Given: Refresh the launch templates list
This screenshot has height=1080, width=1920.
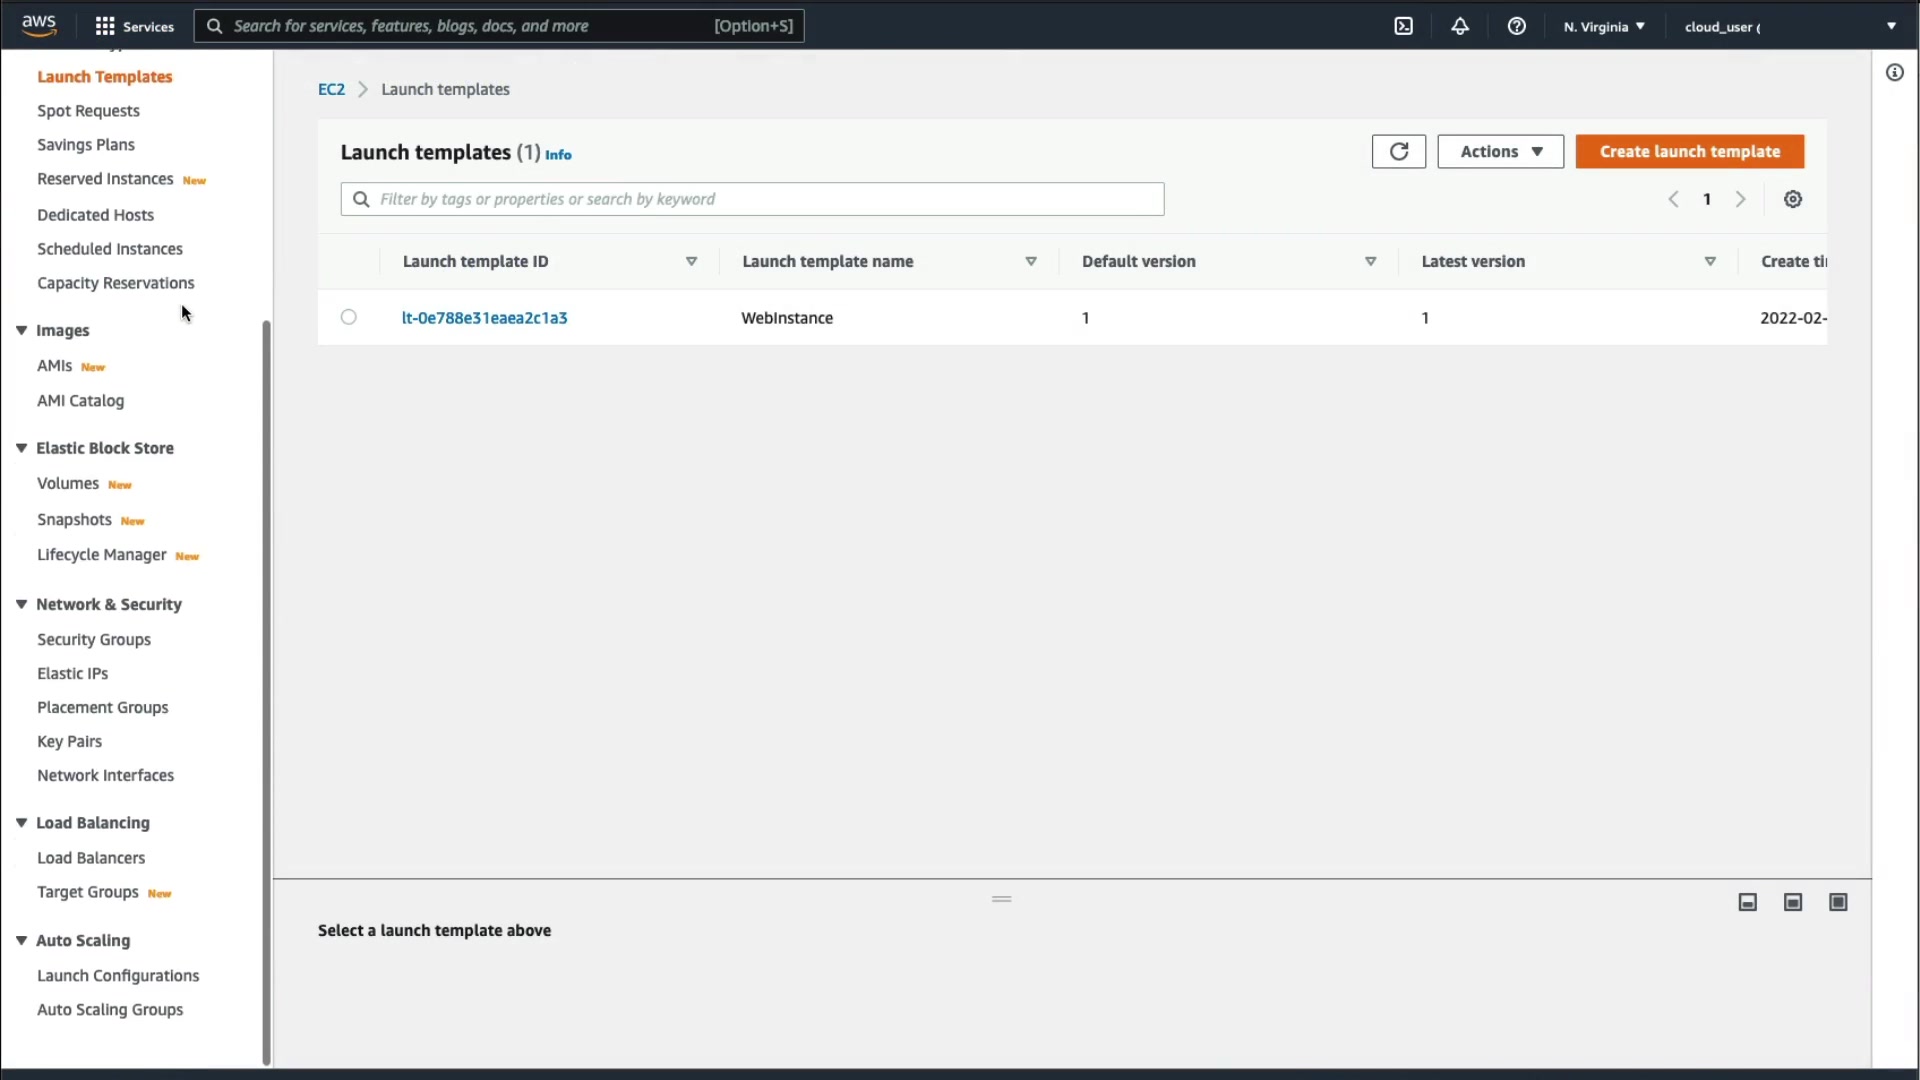Looking at the screenshot, I should [x=1398, y=152].
